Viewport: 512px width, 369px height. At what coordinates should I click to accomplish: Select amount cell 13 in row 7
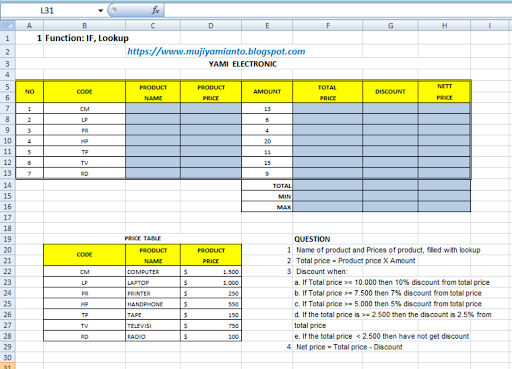click(x=267, y=109)
